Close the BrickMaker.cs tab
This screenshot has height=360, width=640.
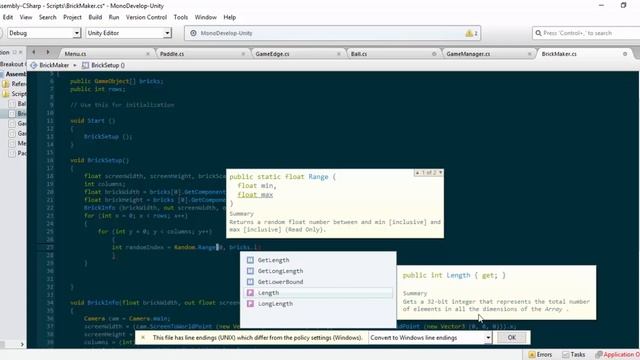[625, 54]
